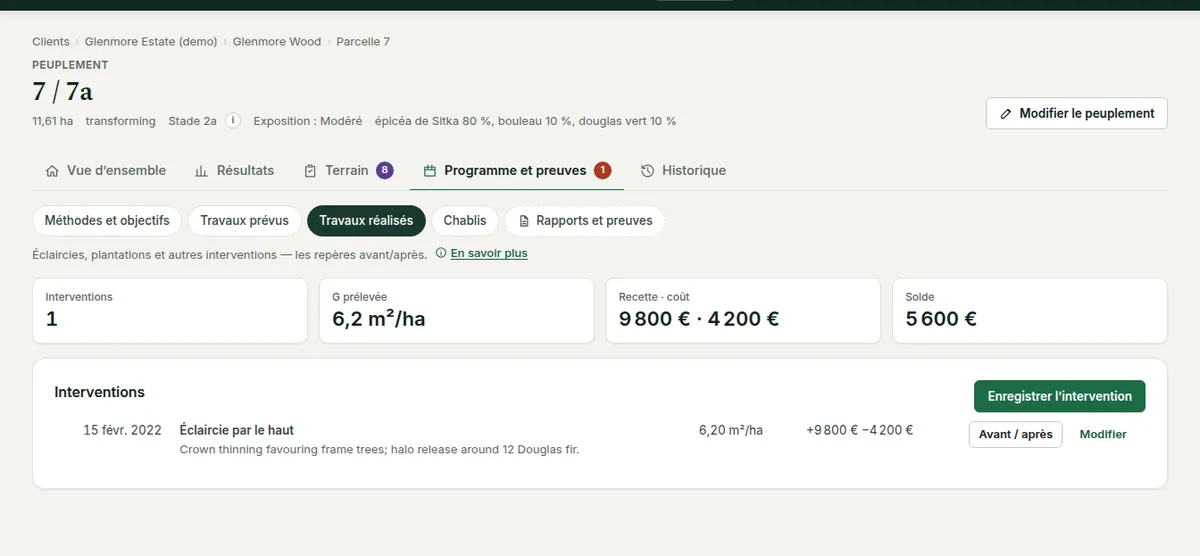Go to Clients in the breadcrumb
Image resolution: width=1200 pixels, height=556 pixels.
51,42
